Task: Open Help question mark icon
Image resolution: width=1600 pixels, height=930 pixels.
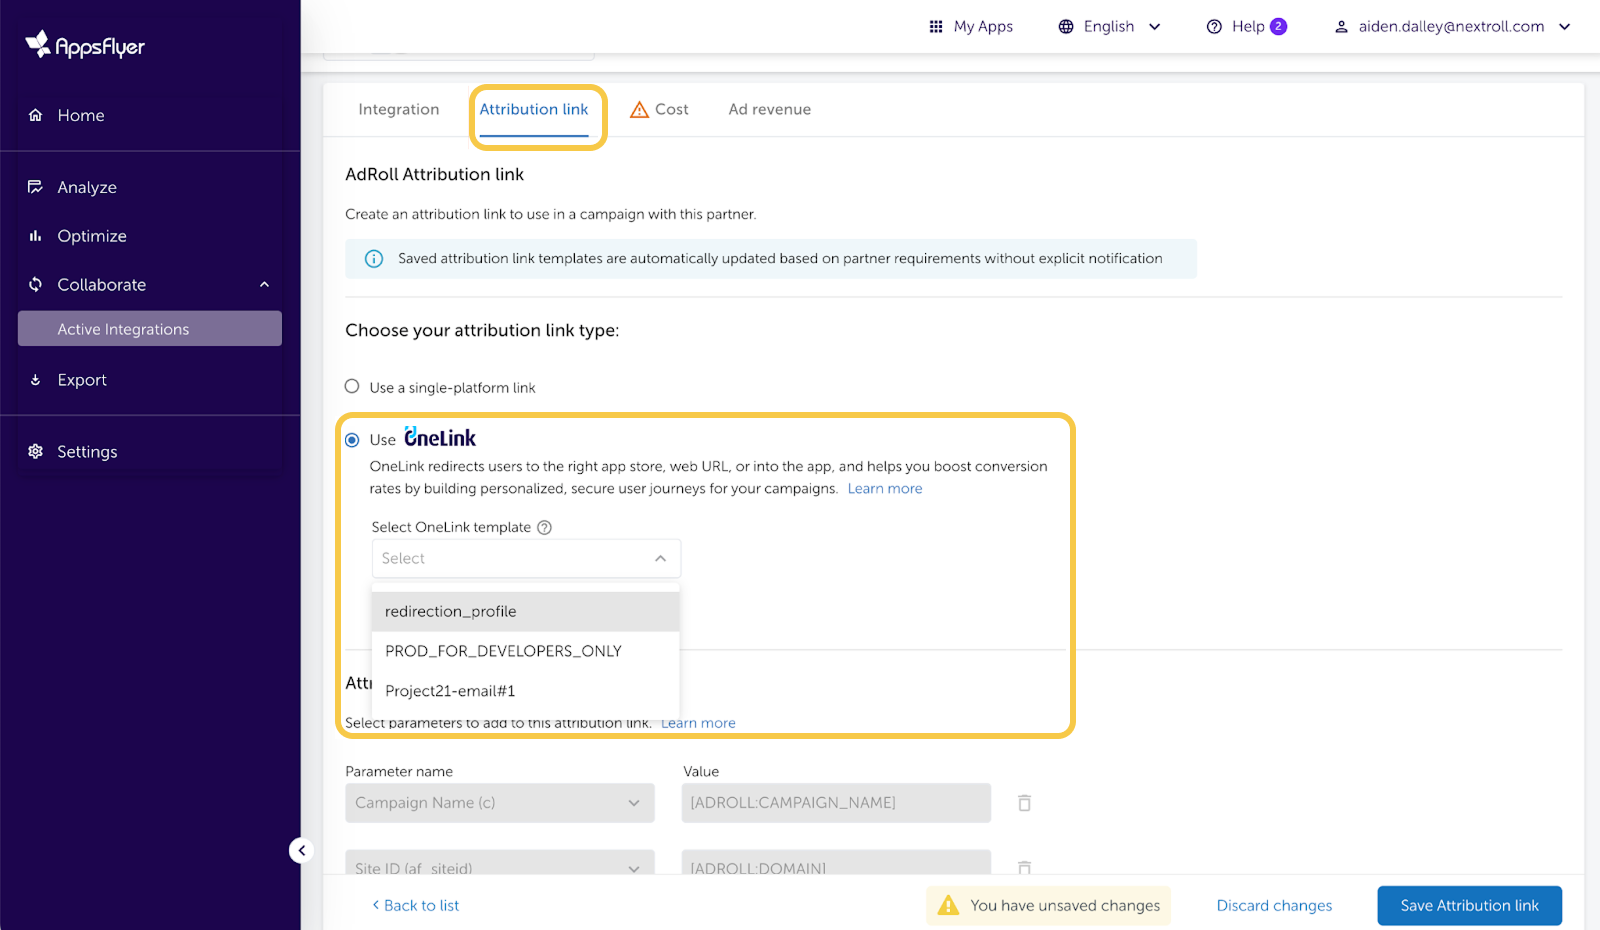Action: [1214, 27]
